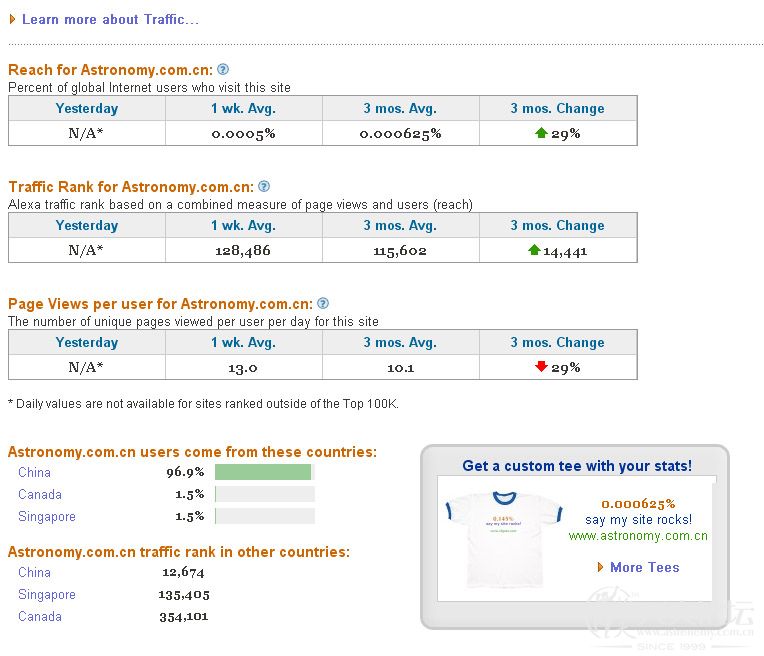
Task: Click Reach 1 wk. Avg. value 0.0005%
Action: click(x=243, y=134)
